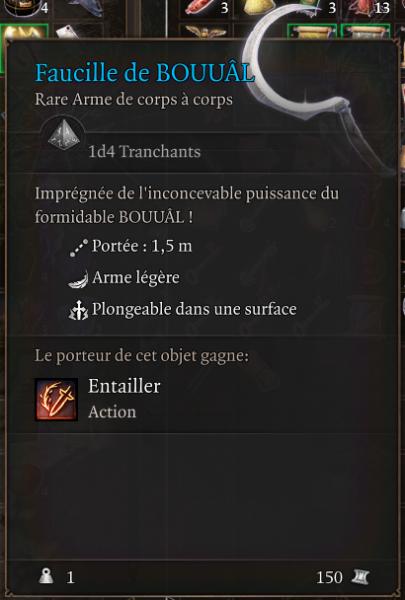Click the weight icon beside 1
405x600 pixels.
point(46,576)
